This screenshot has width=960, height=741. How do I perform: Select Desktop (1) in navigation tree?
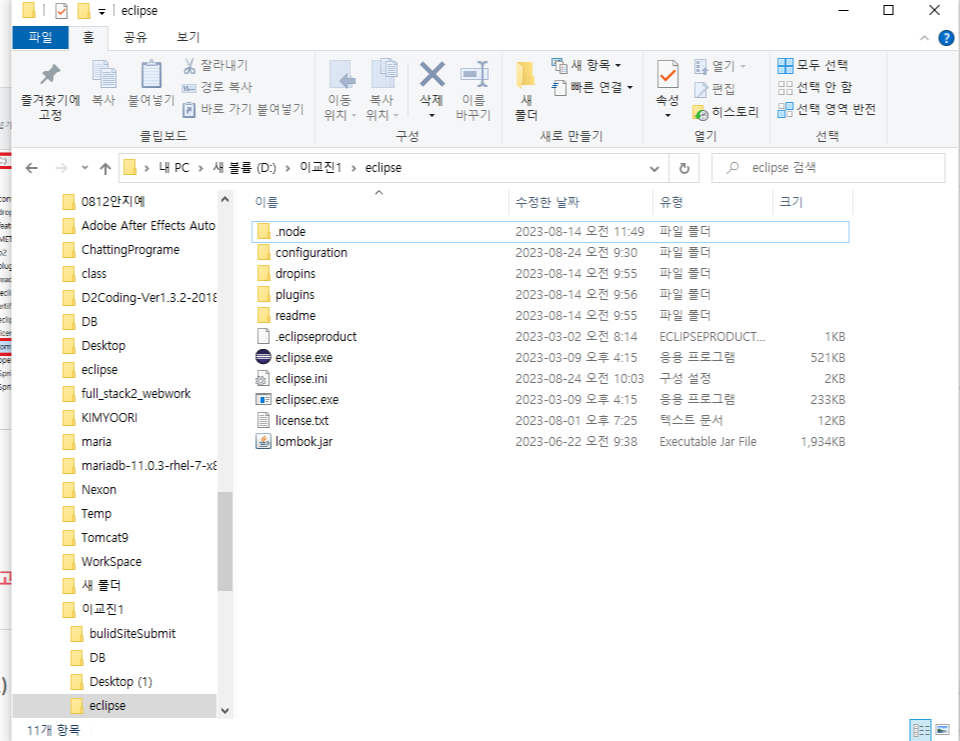pos(121,682)
